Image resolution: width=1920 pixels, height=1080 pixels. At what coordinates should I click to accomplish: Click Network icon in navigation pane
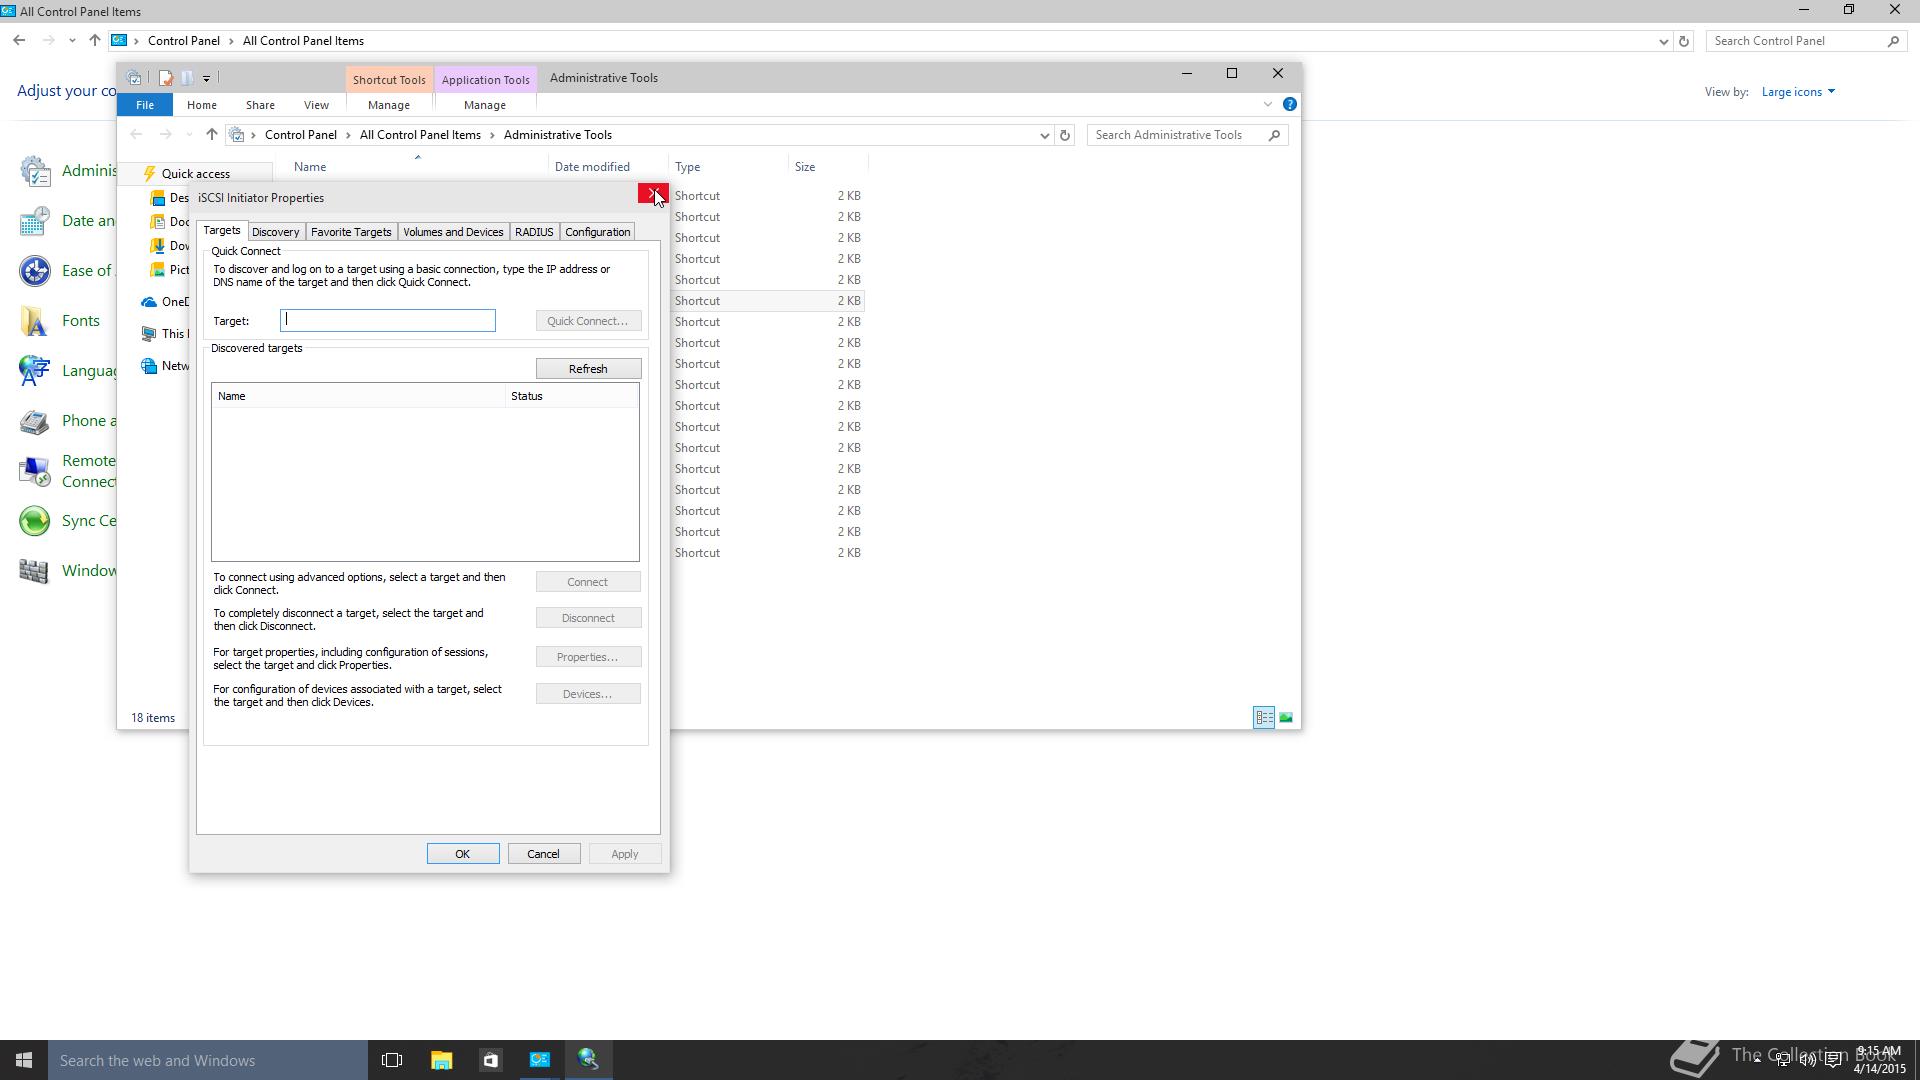pos(149,366)
